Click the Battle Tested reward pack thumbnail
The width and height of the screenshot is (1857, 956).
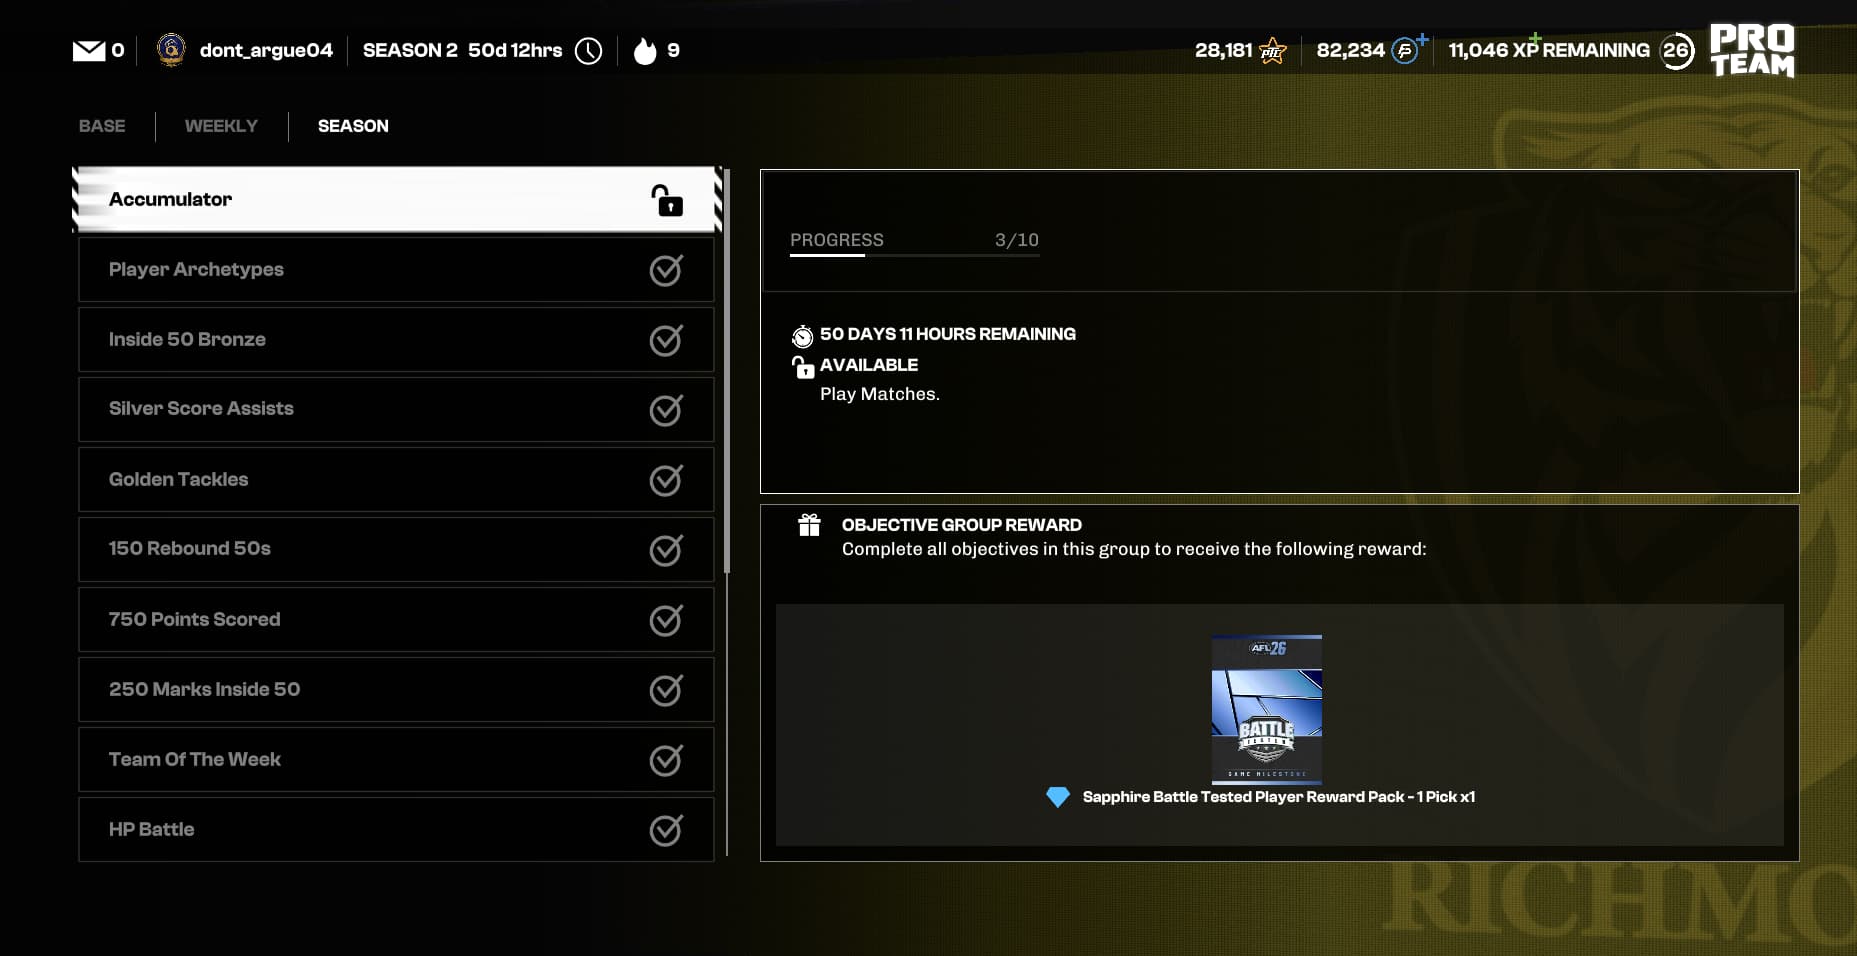click(1266, 709)
